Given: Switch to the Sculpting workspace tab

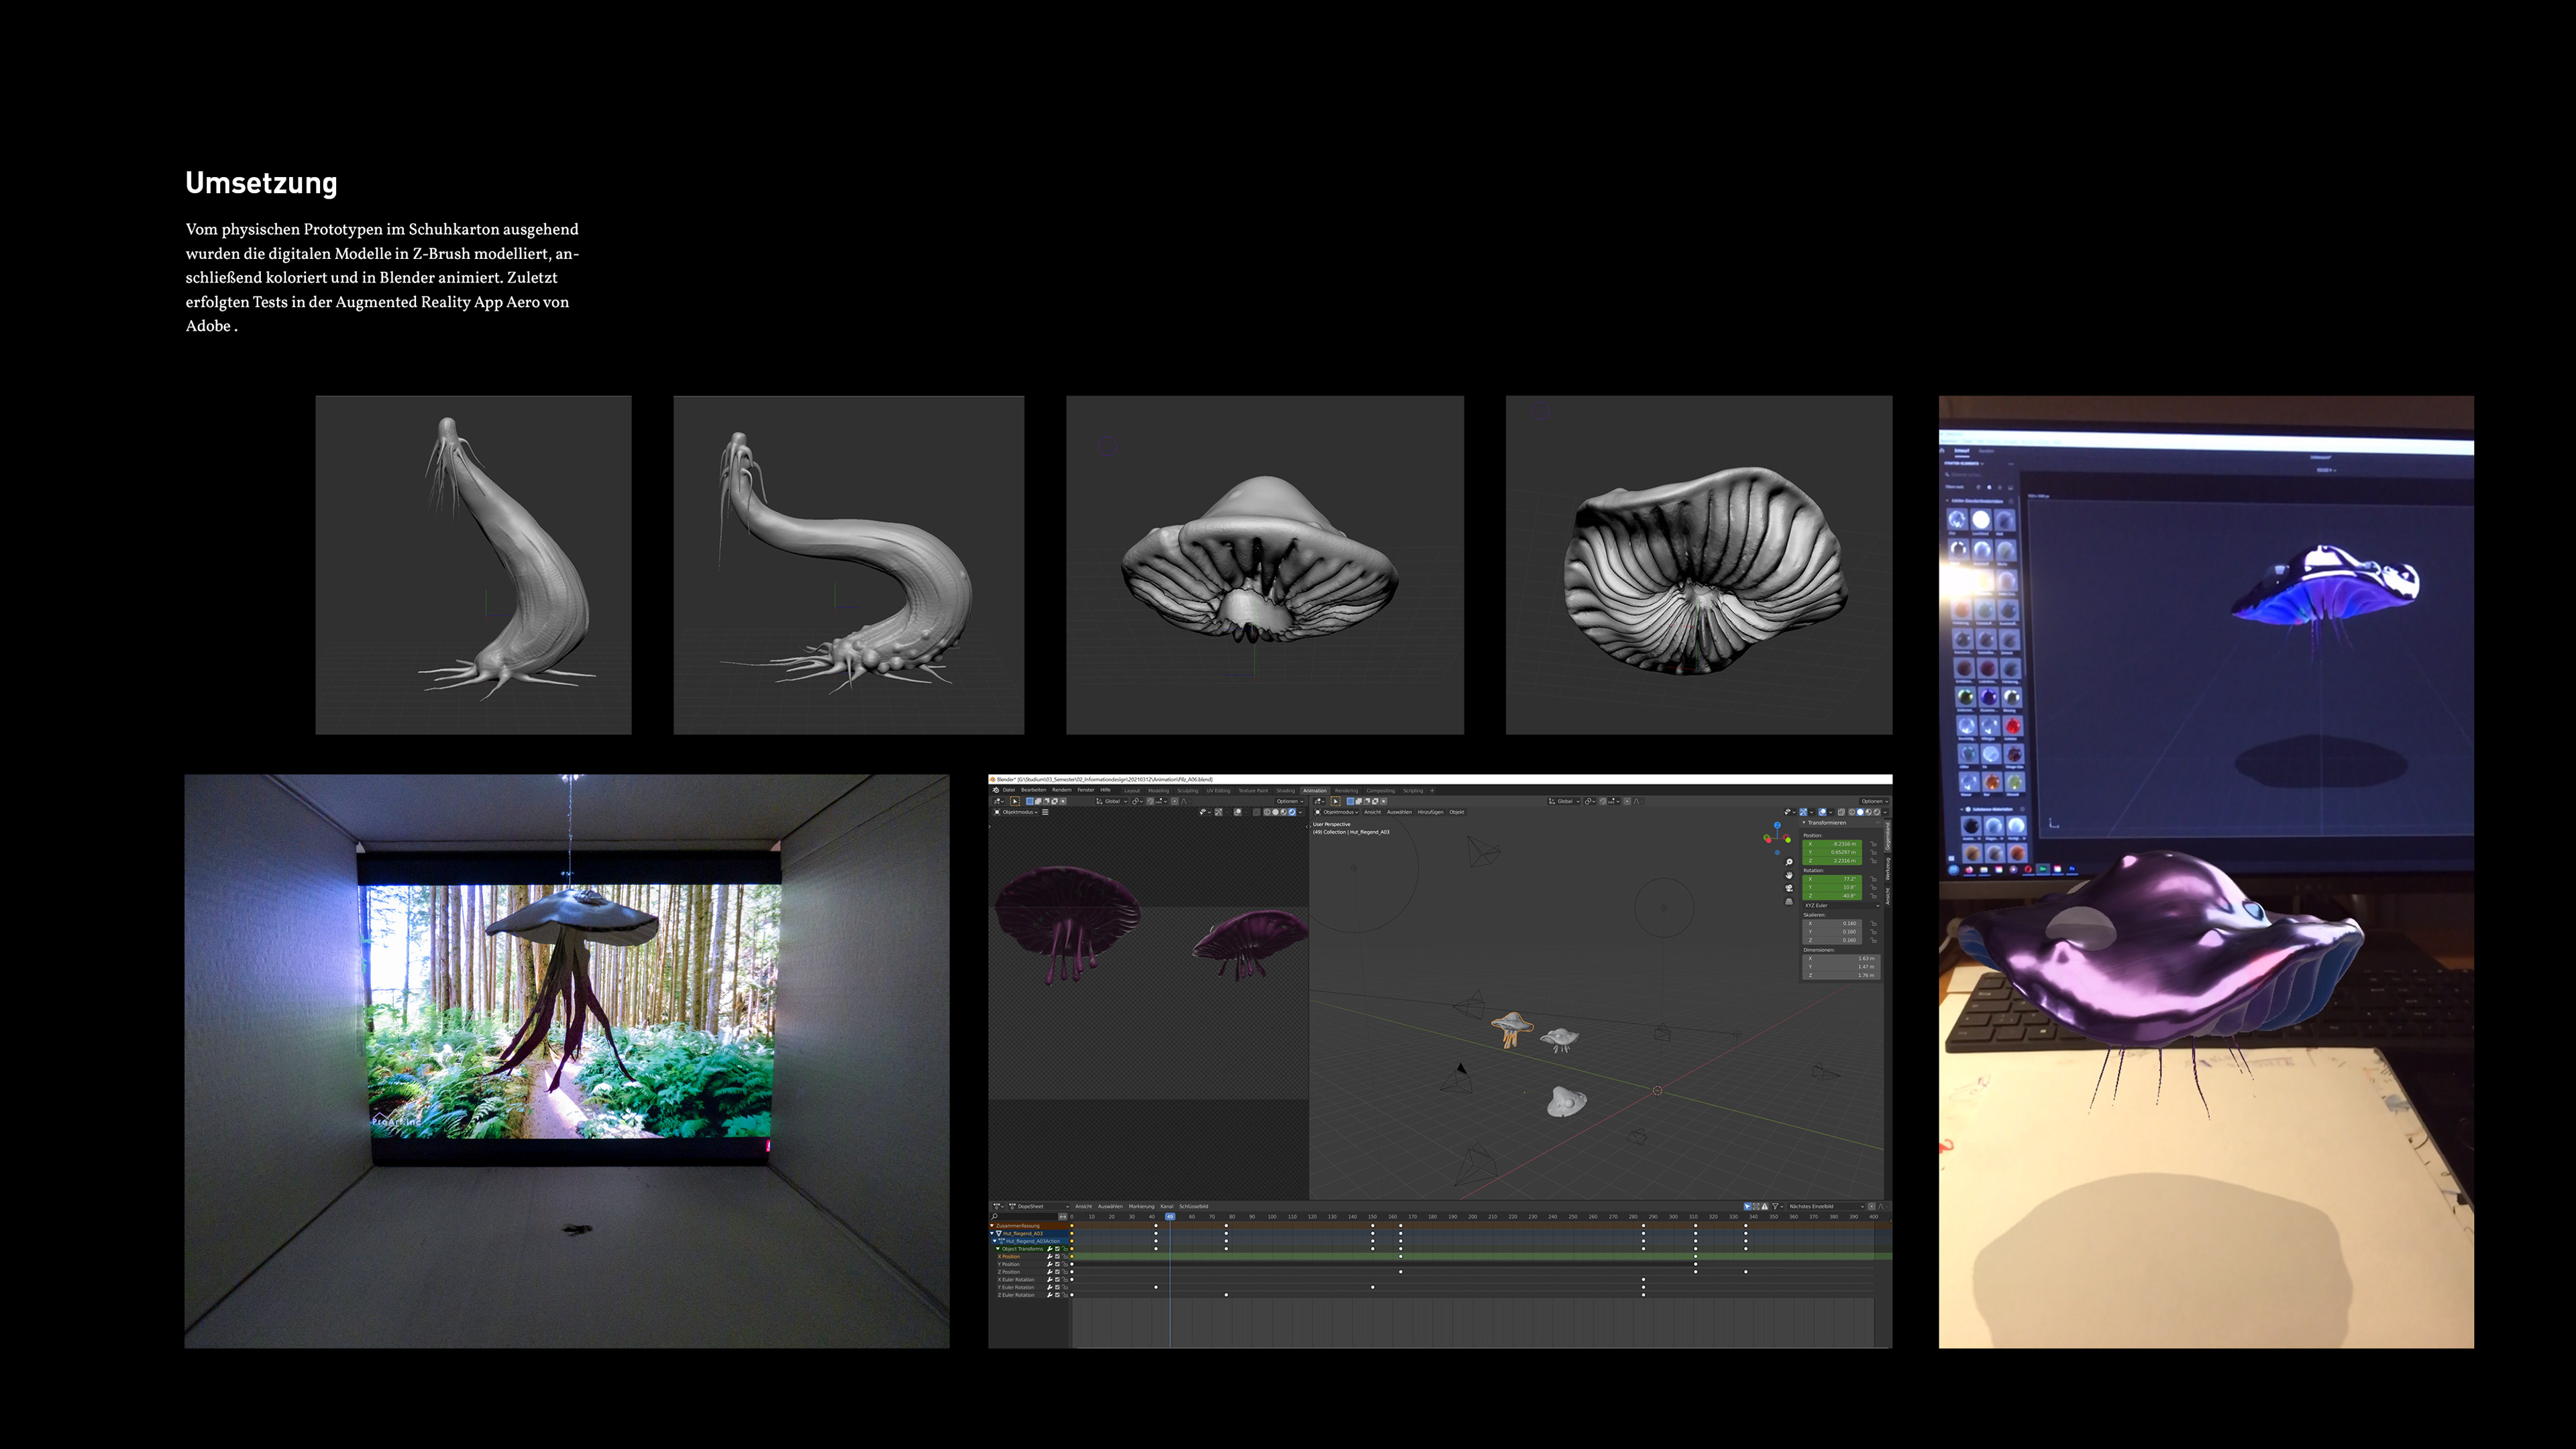Looking at the screenshot, I should tap(1188, 791).
